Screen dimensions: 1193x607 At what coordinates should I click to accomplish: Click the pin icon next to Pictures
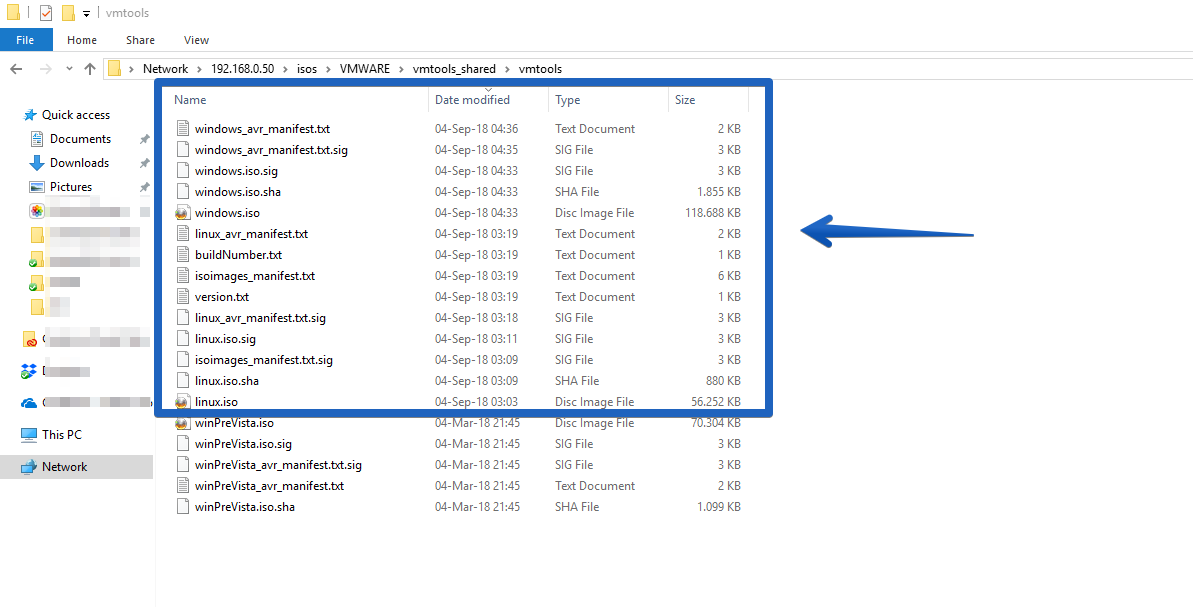click(x=145, y=187)
